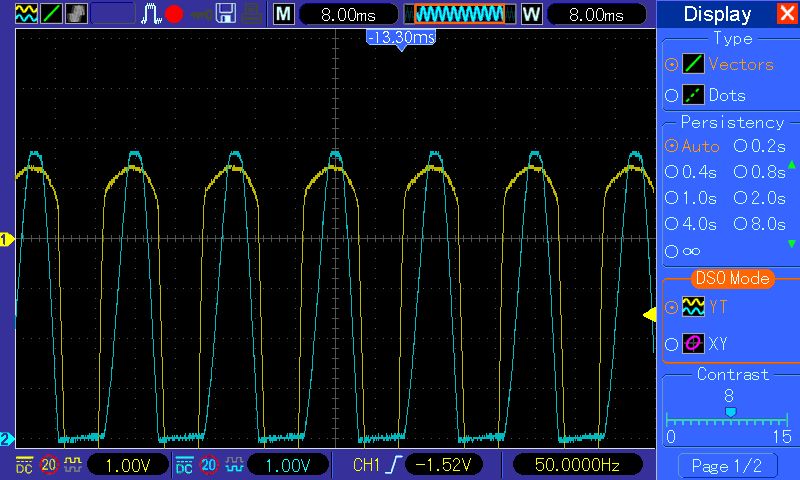This screenshot has width=800, height=480.
Task: Select XY DSO mode radio button
Action: pos(671,344)
